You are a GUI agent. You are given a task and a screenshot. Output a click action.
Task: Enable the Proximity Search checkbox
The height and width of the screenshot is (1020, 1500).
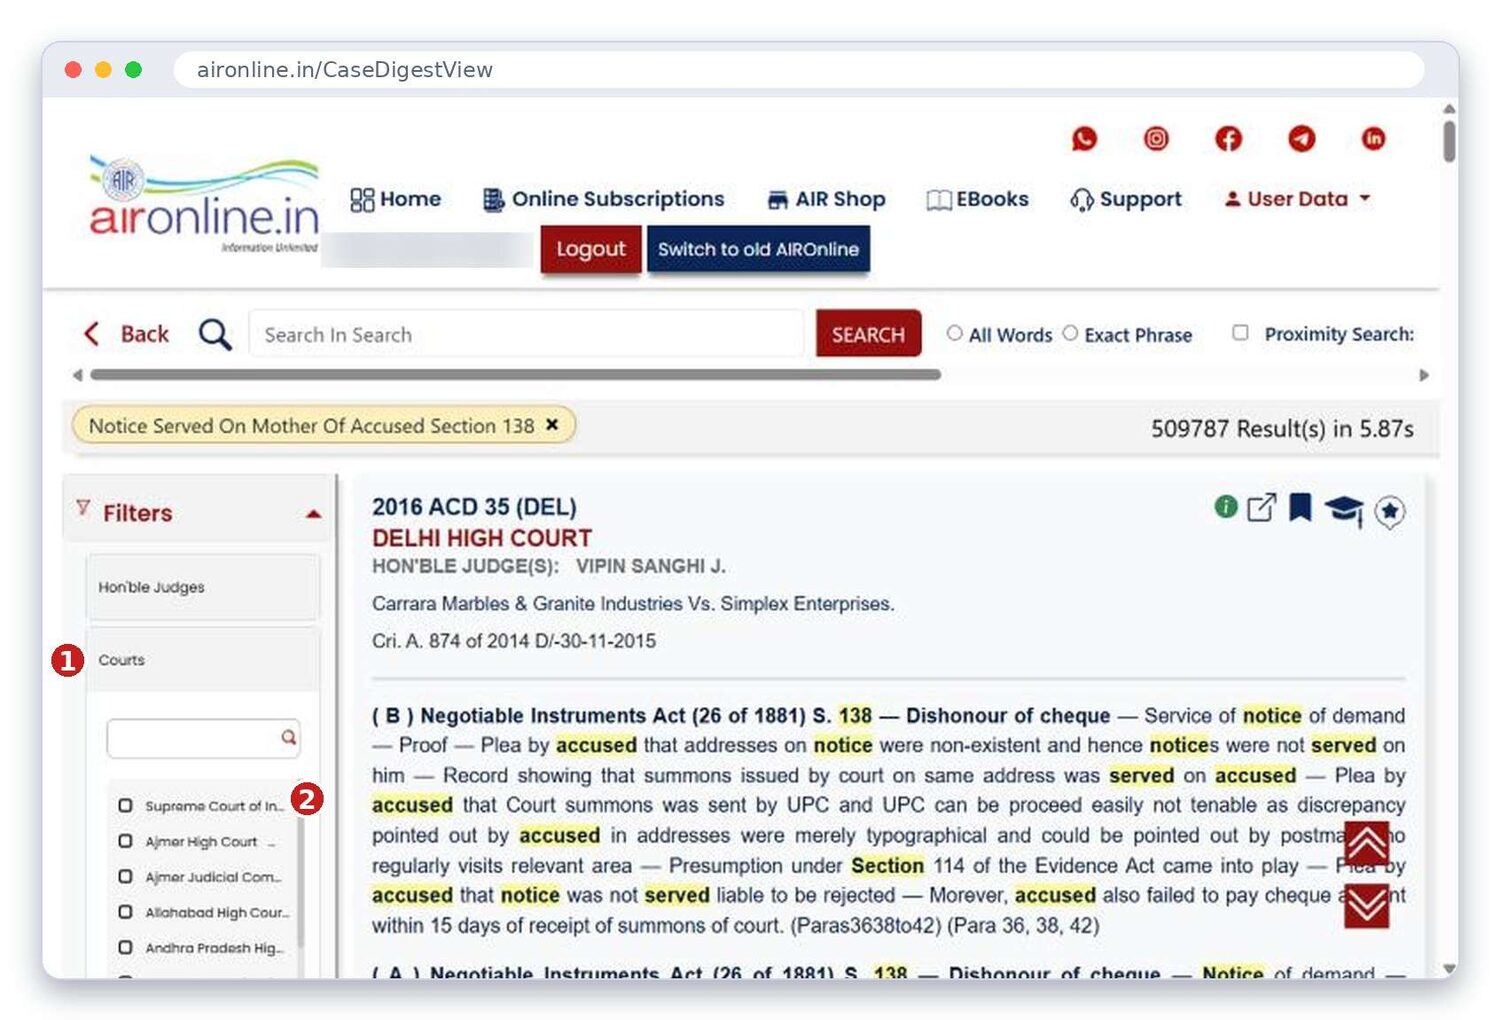coord(1240,332)
